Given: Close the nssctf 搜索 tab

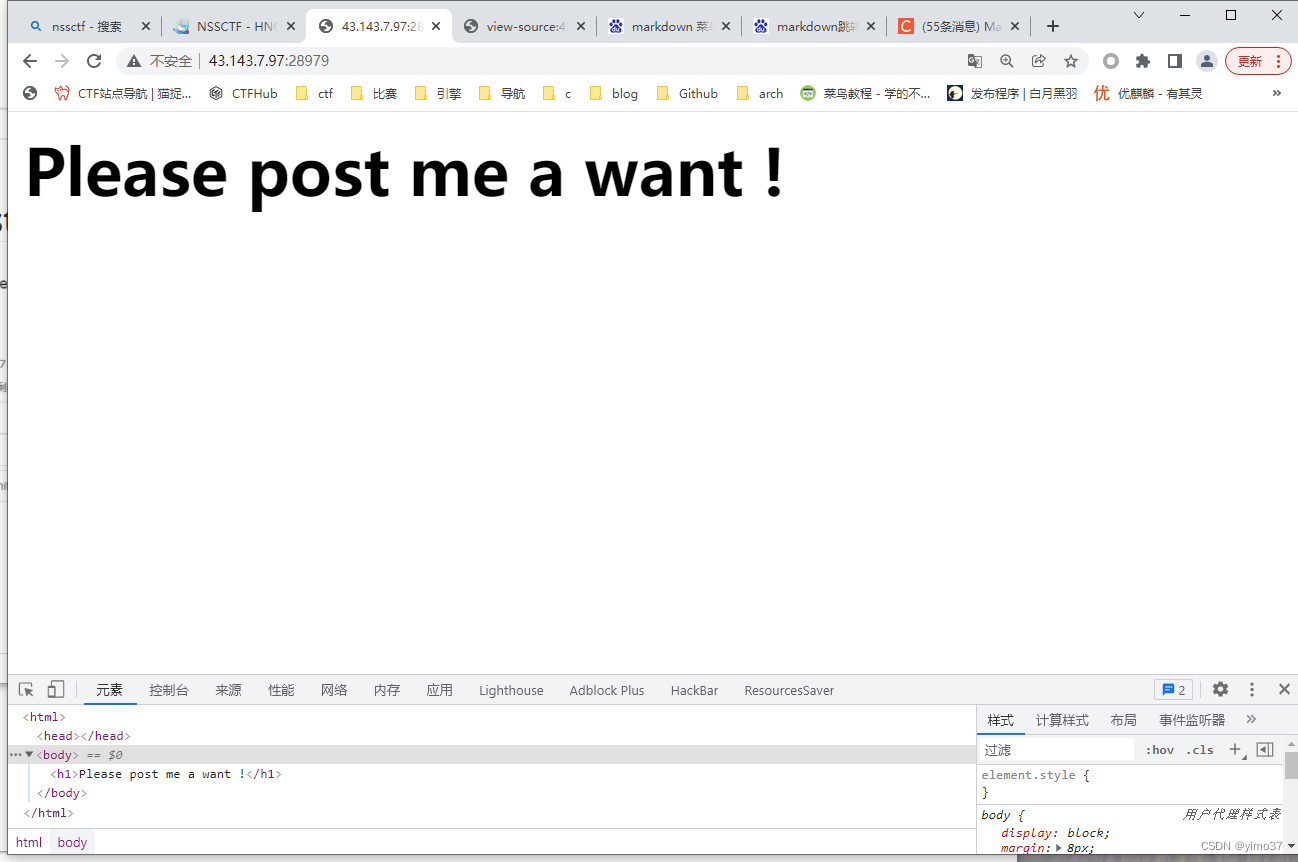Looking at the screenshot, I should (144, 27).
